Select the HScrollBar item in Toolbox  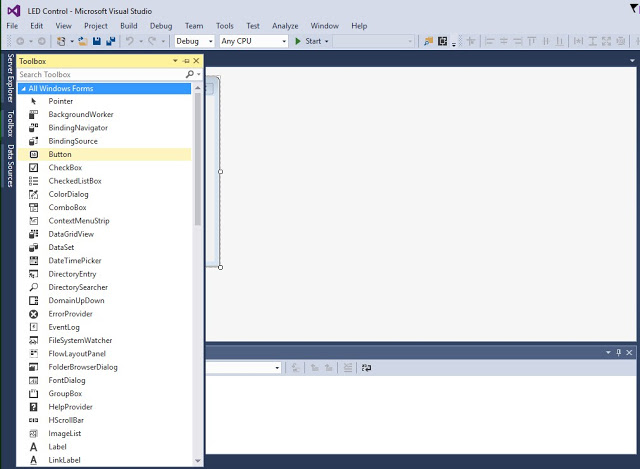[104, 420]
